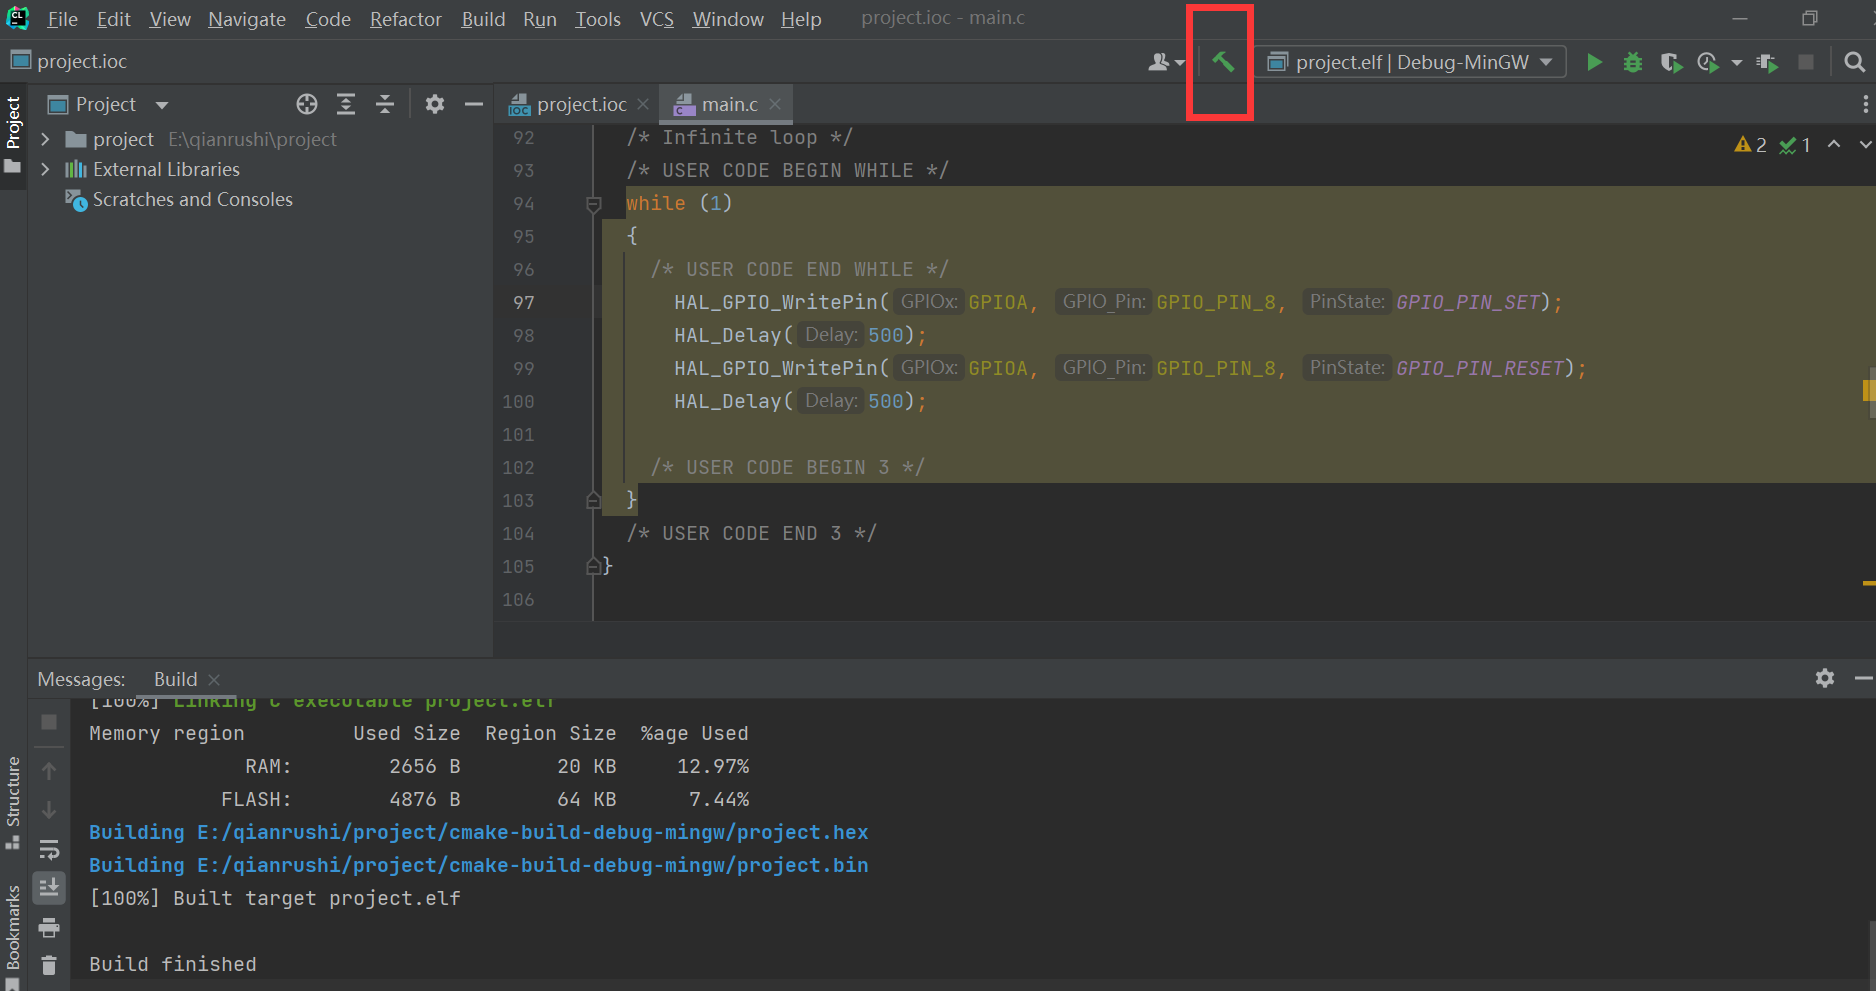The height and width of the screenshot is (991, 1876).
Task: Open the Help menu
Action: point(801,19)
